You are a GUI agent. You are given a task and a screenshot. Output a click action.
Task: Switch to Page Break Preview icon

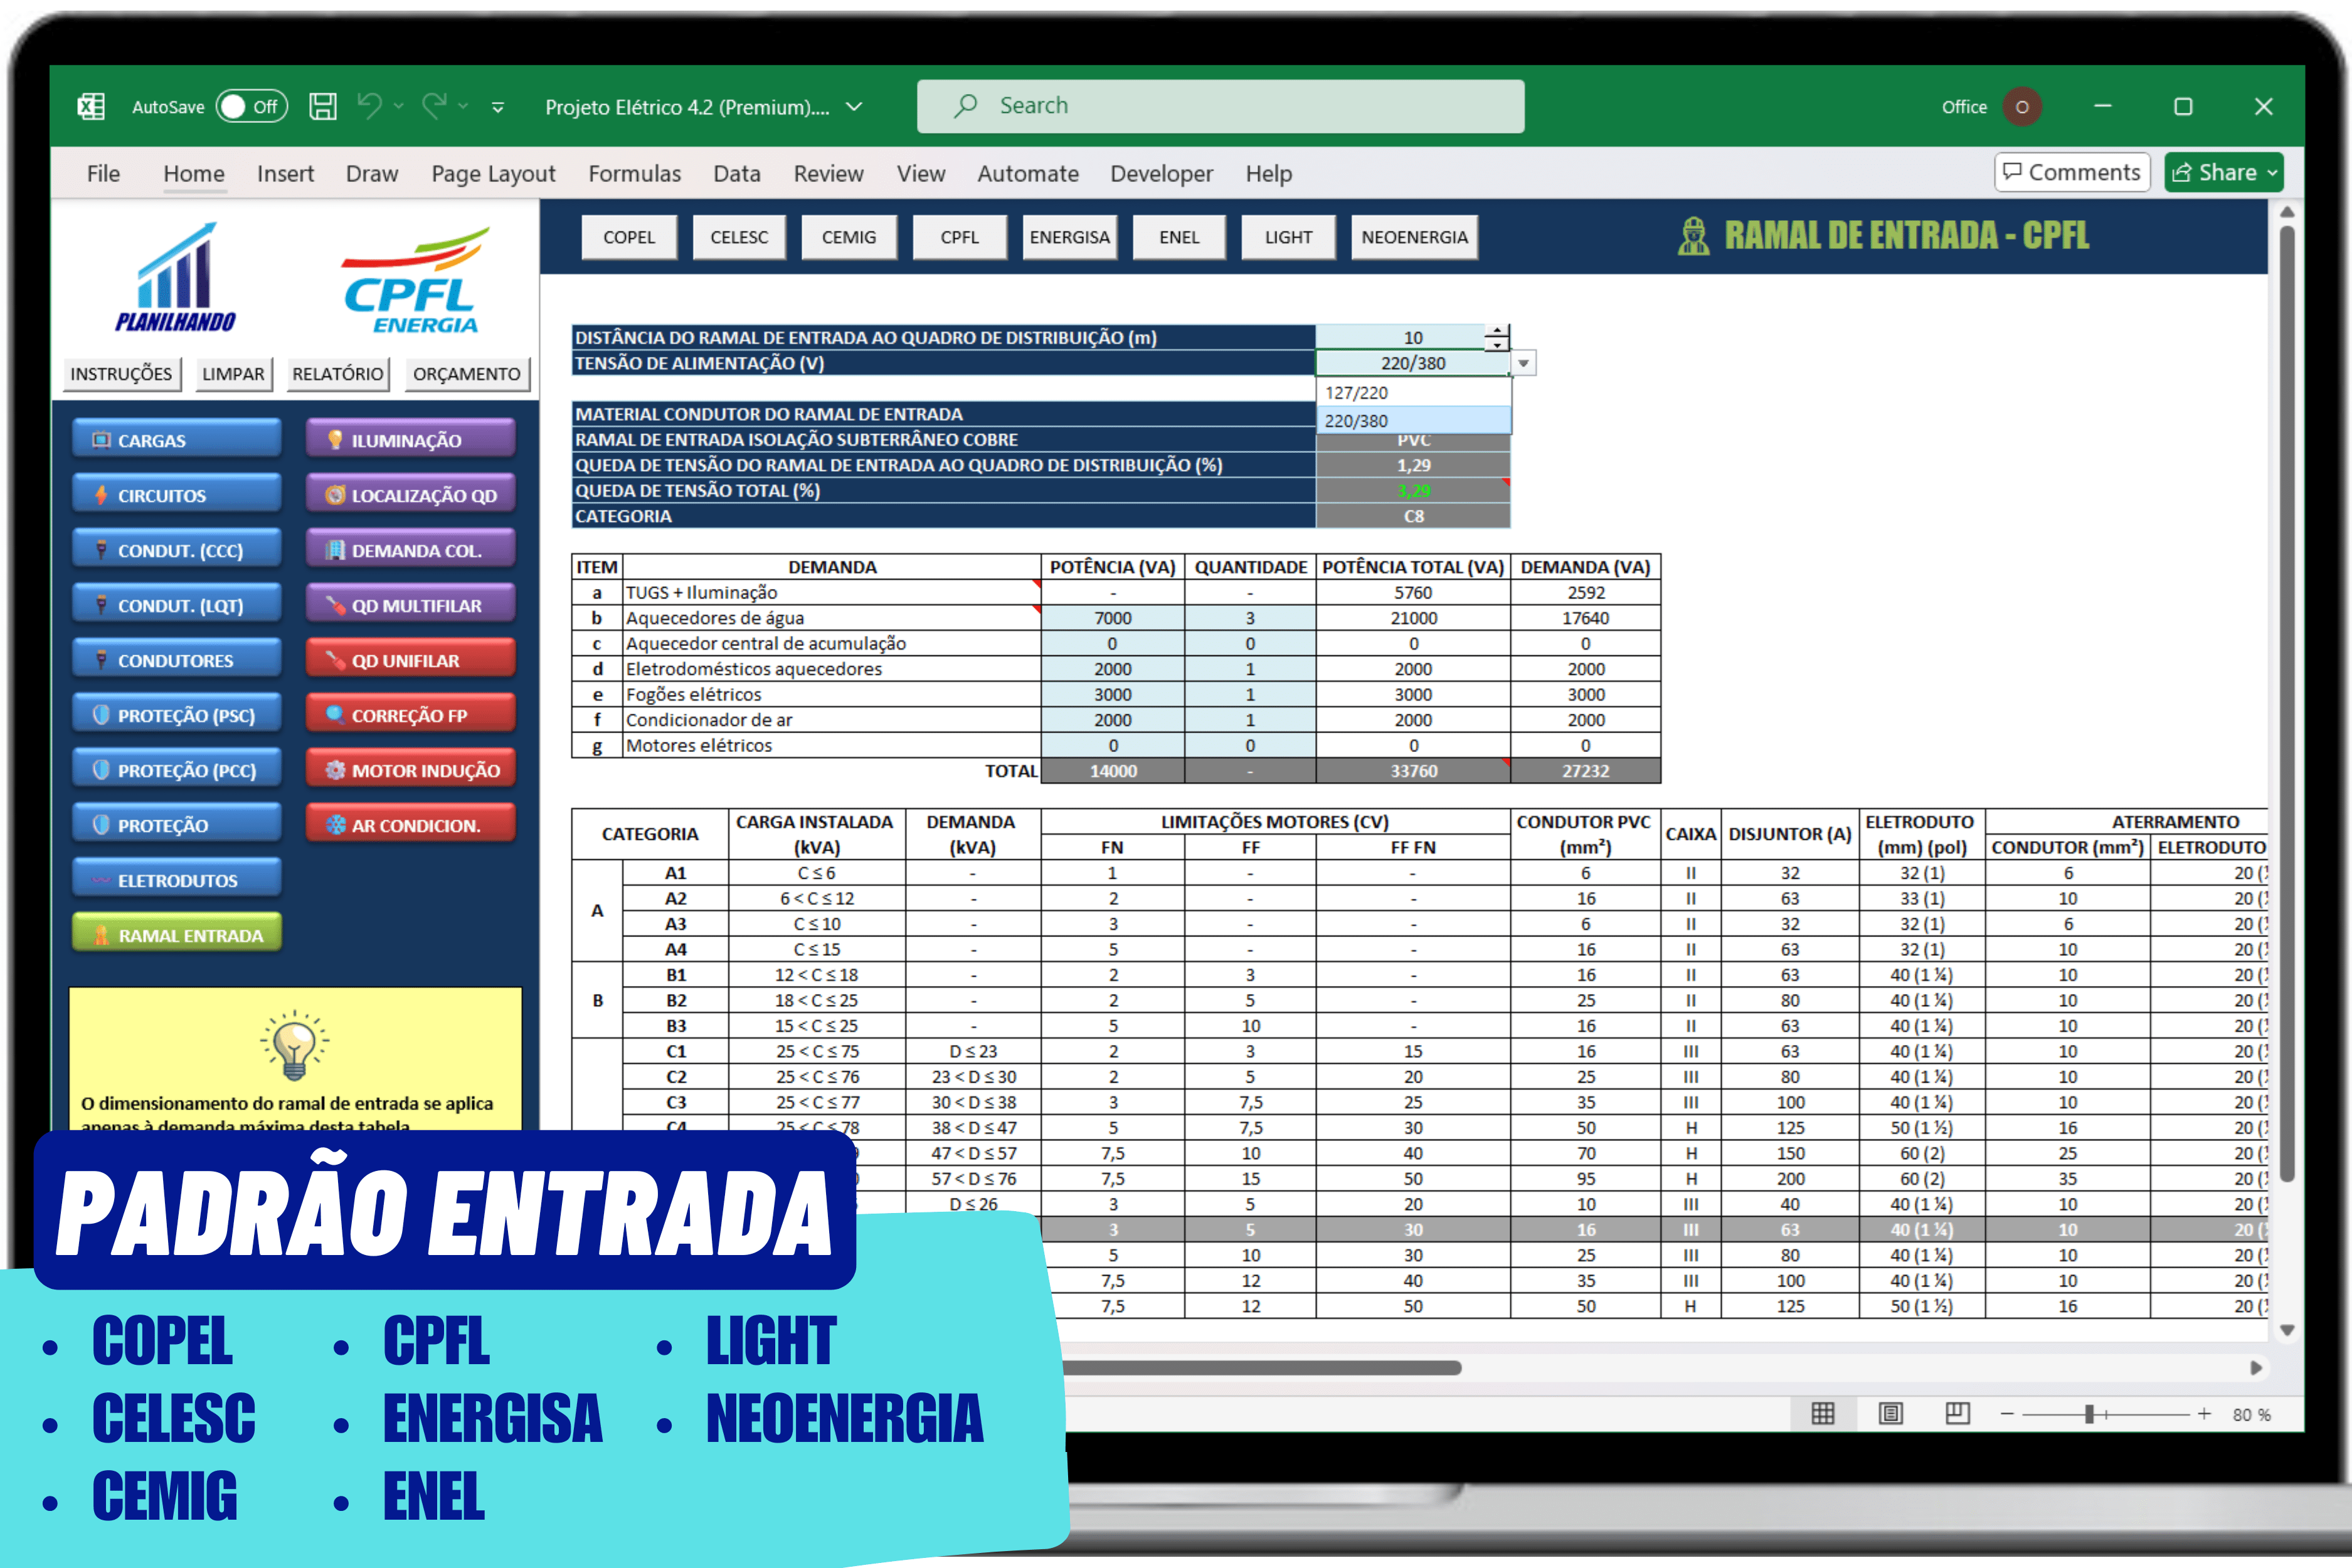(x=1957, y=1413)
